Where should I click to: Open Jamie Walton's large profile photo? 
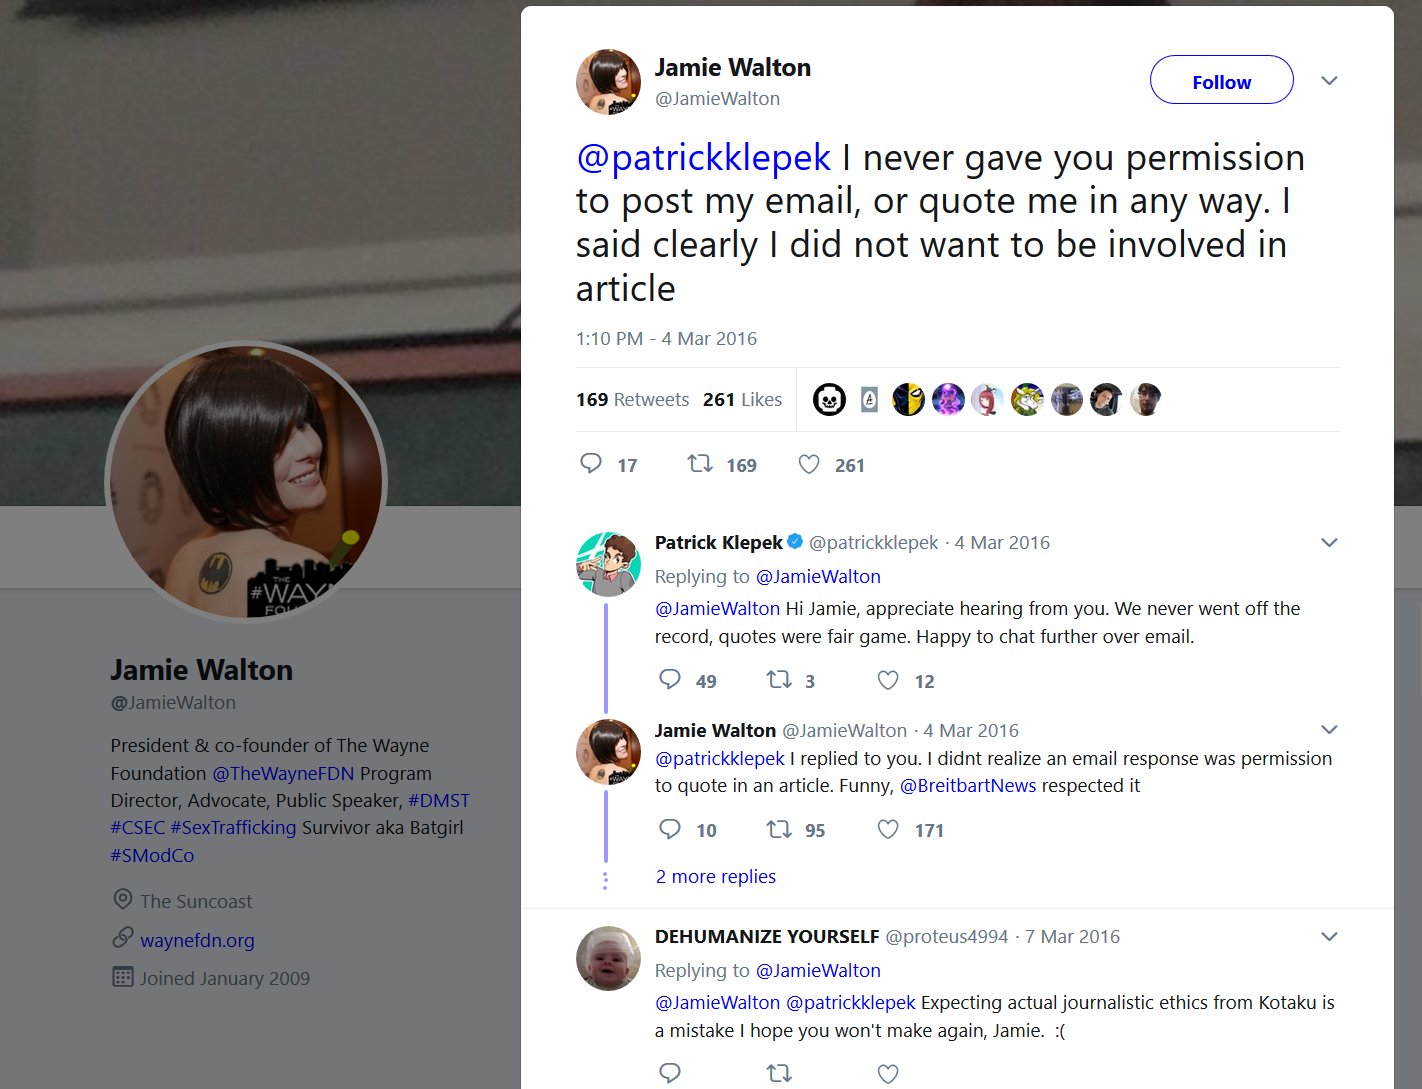pyautogui.click(x=246, y=481)
